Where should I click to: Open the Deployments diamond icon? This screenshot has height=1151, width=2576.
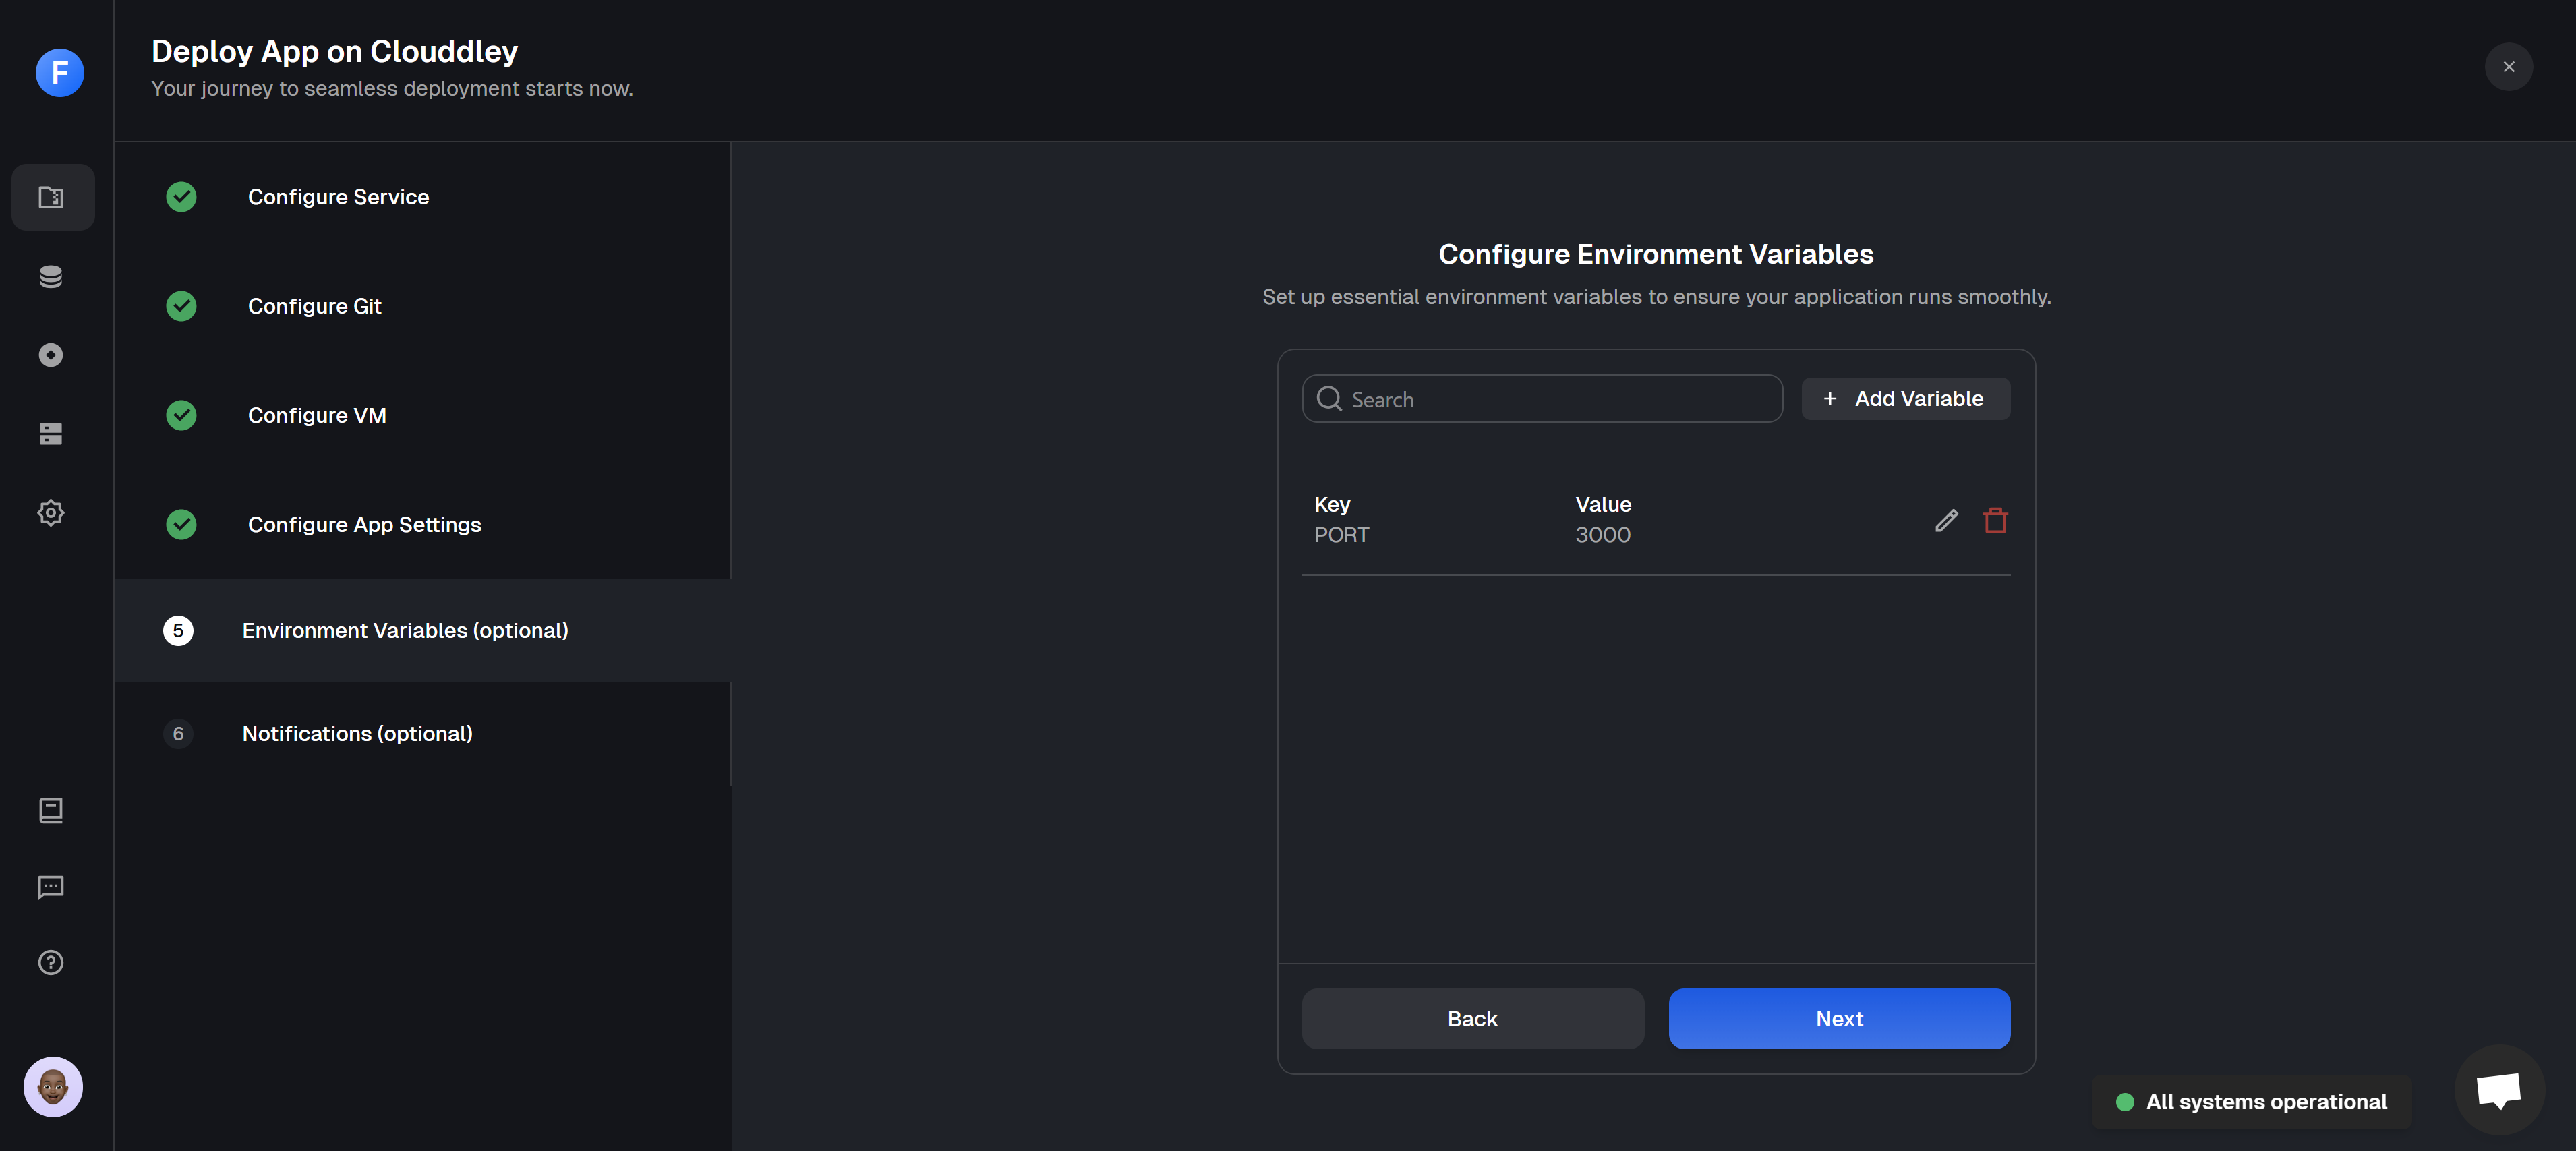coord(51,354)
